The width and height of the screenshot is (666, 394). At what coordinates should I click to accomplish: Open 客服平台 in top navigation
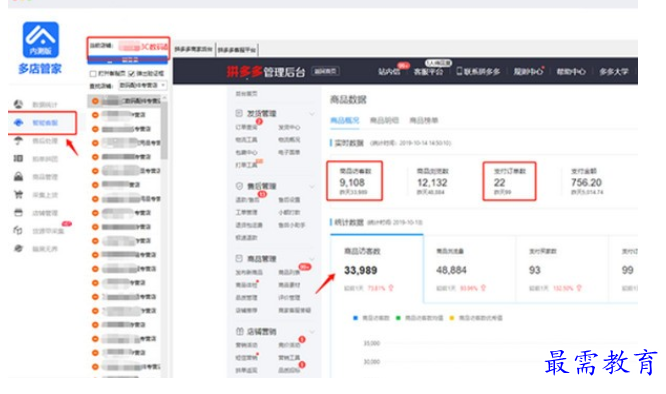428,71
